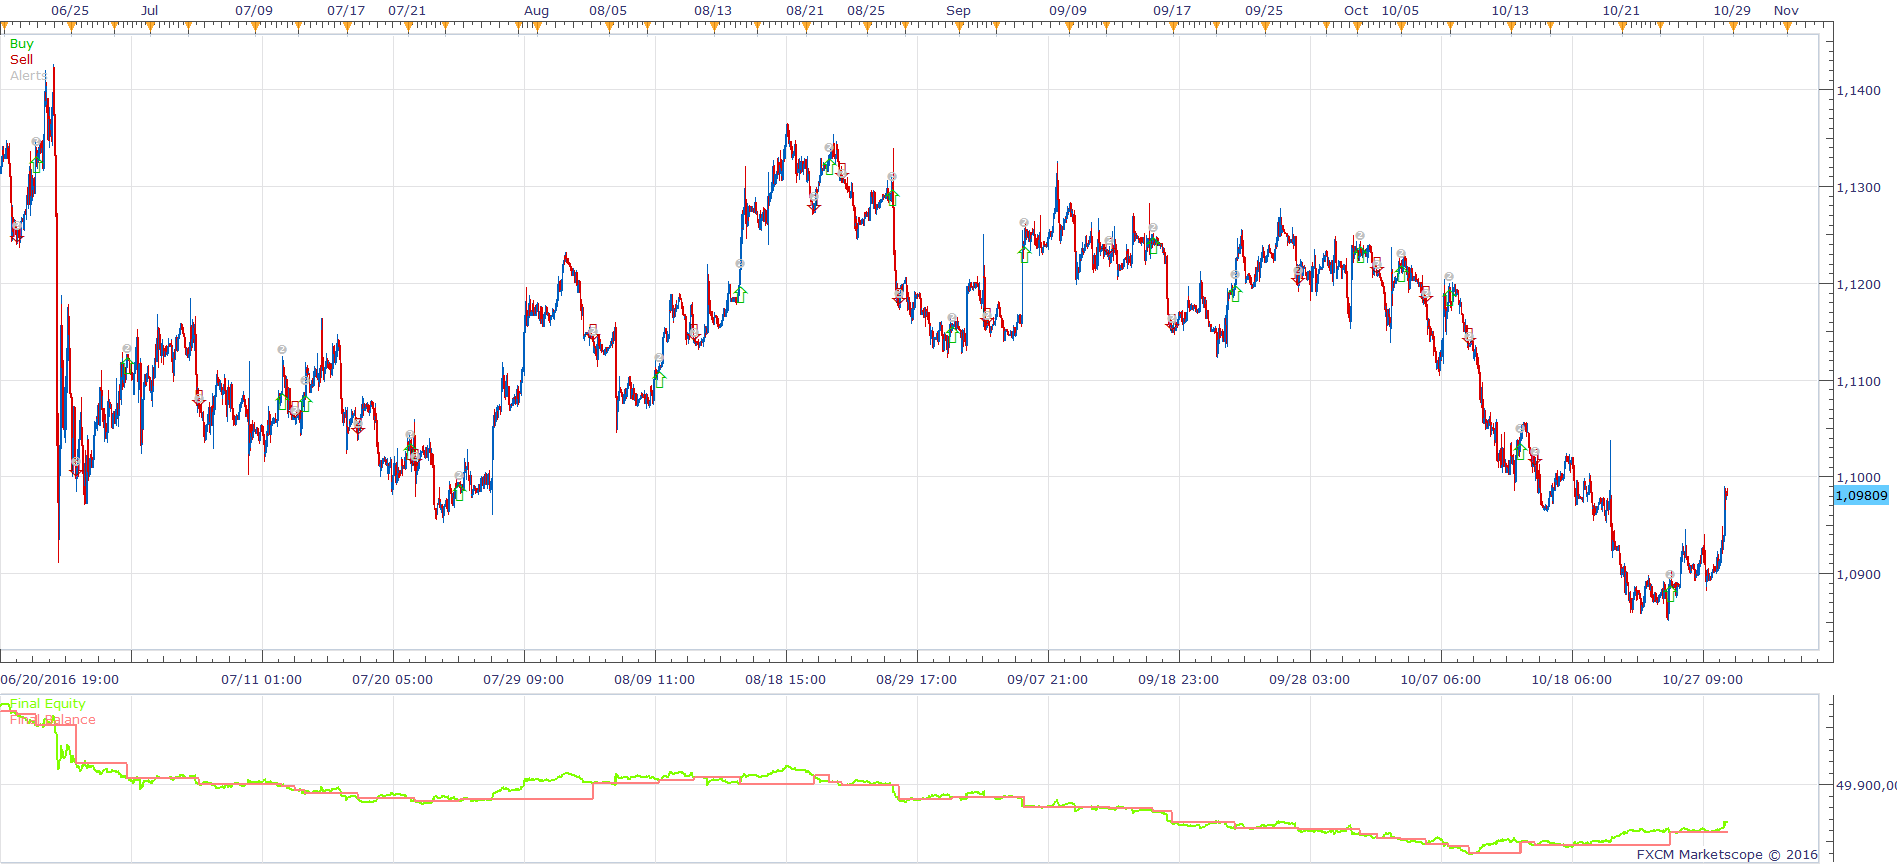
Task: Click the 1,1400 price axis label
Action: coord(1858,91)
